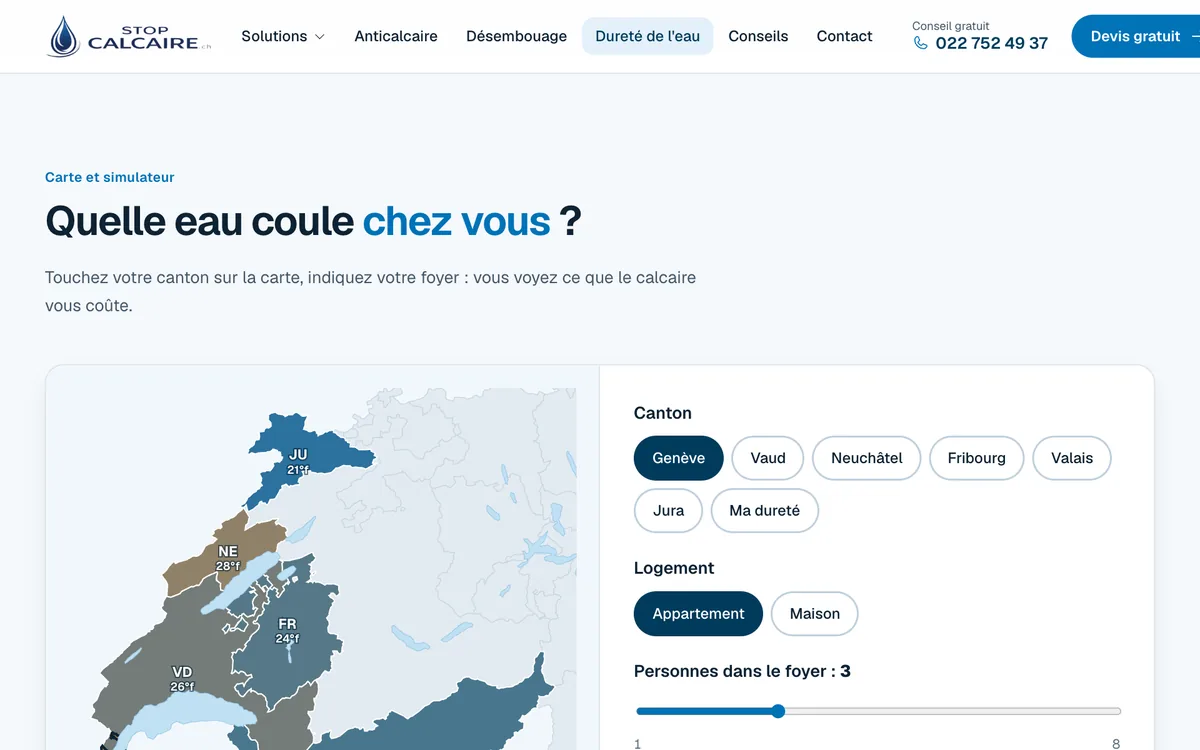Image resolution: width=1200 pixels, height=750 pixels.
Task: Expand the Solutions menu chevron
Action: click(320, 37)
